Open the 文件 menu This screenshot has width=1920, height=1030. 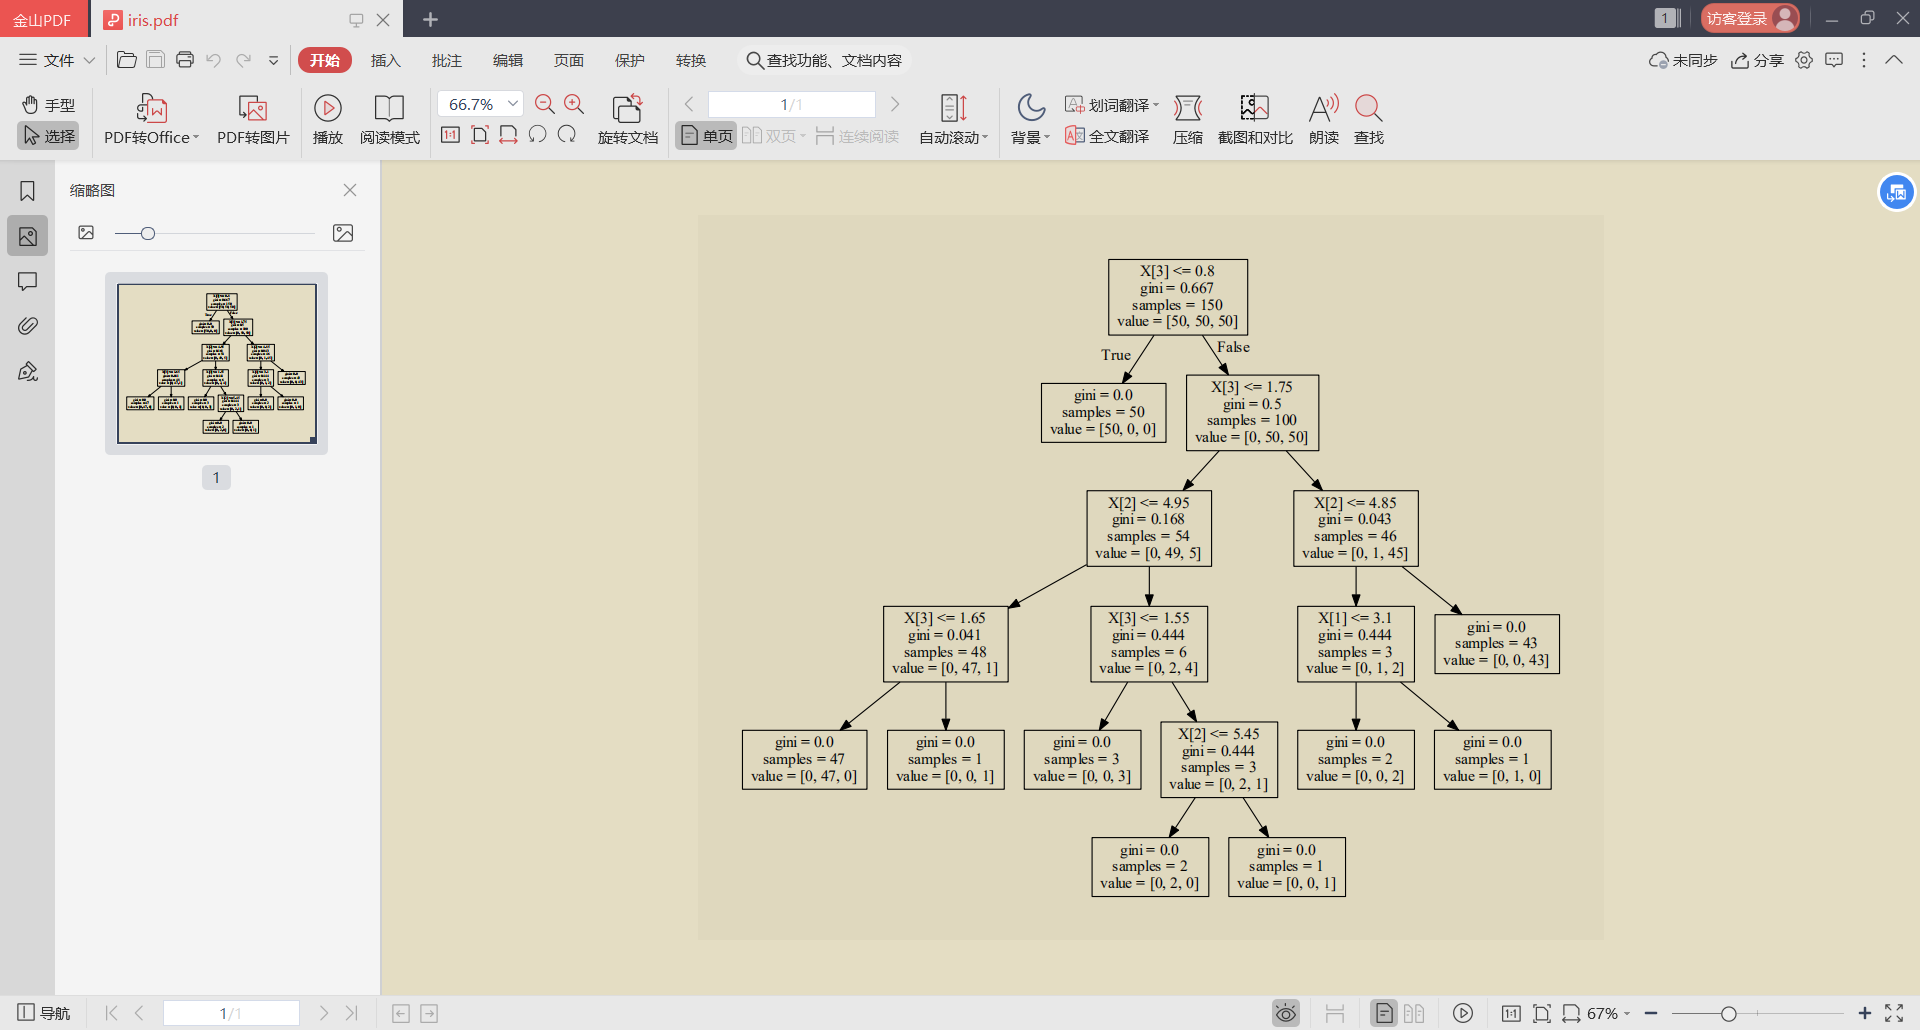click(57, 60)
